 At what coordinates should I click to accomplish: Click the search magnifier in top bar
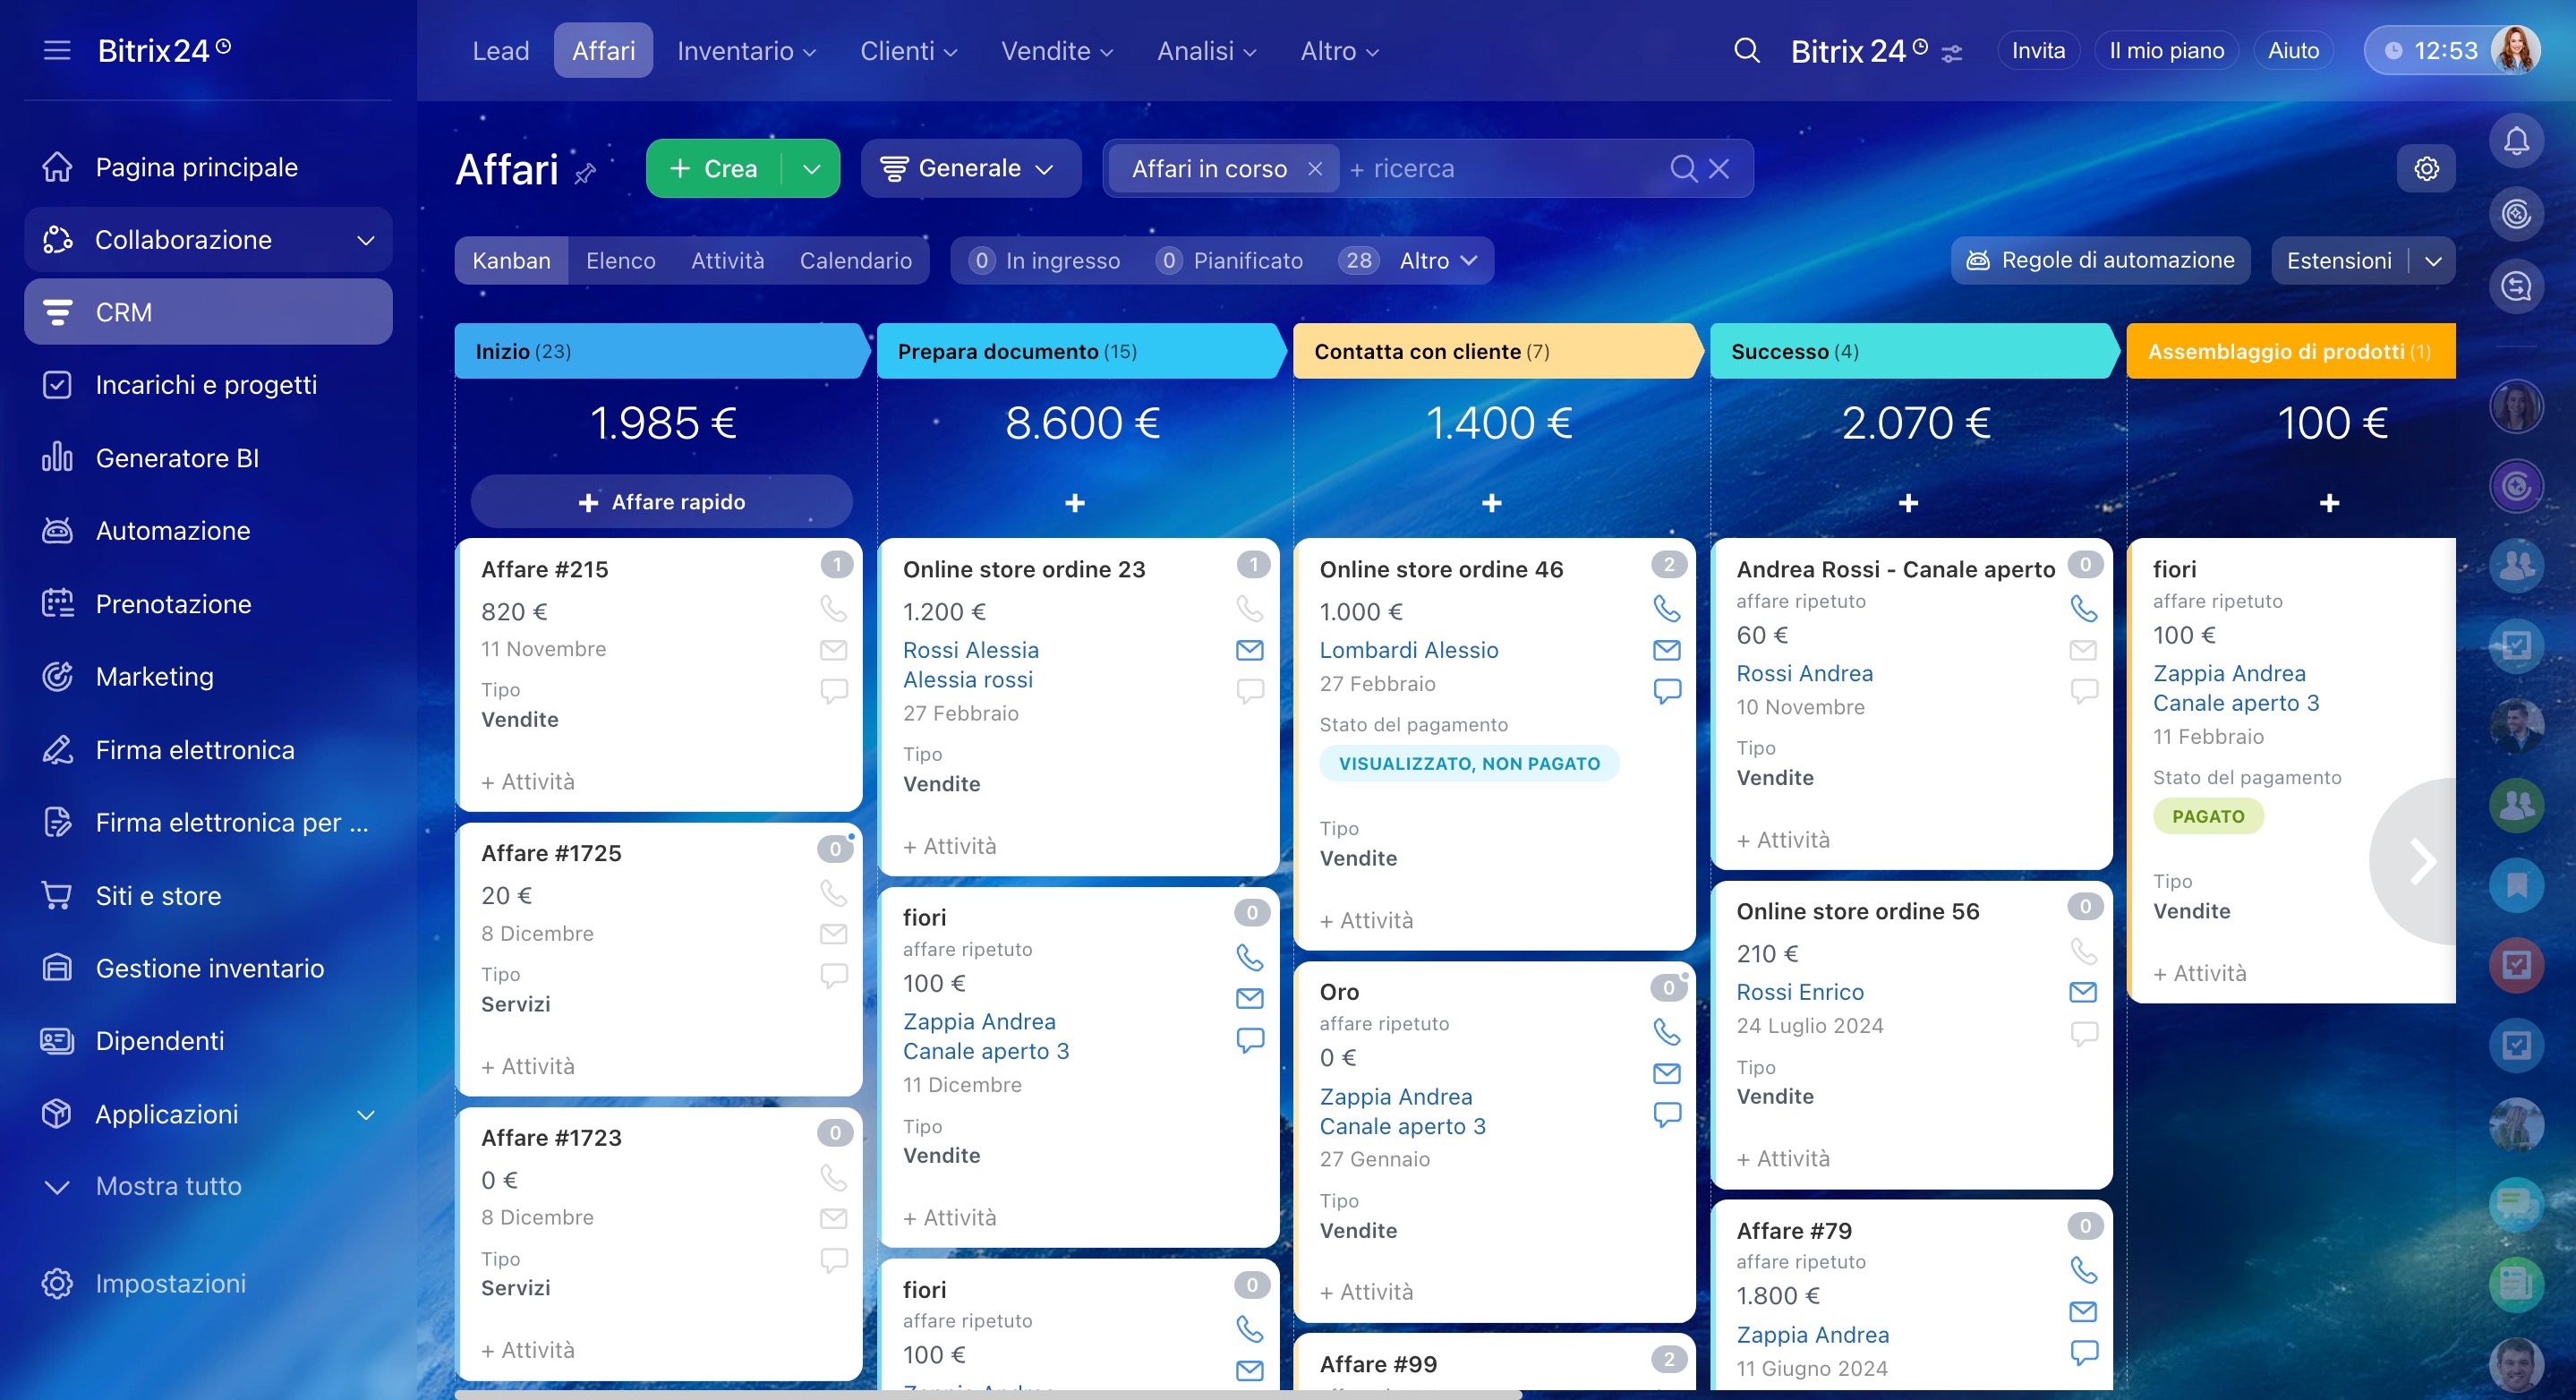click(1746, 50)
